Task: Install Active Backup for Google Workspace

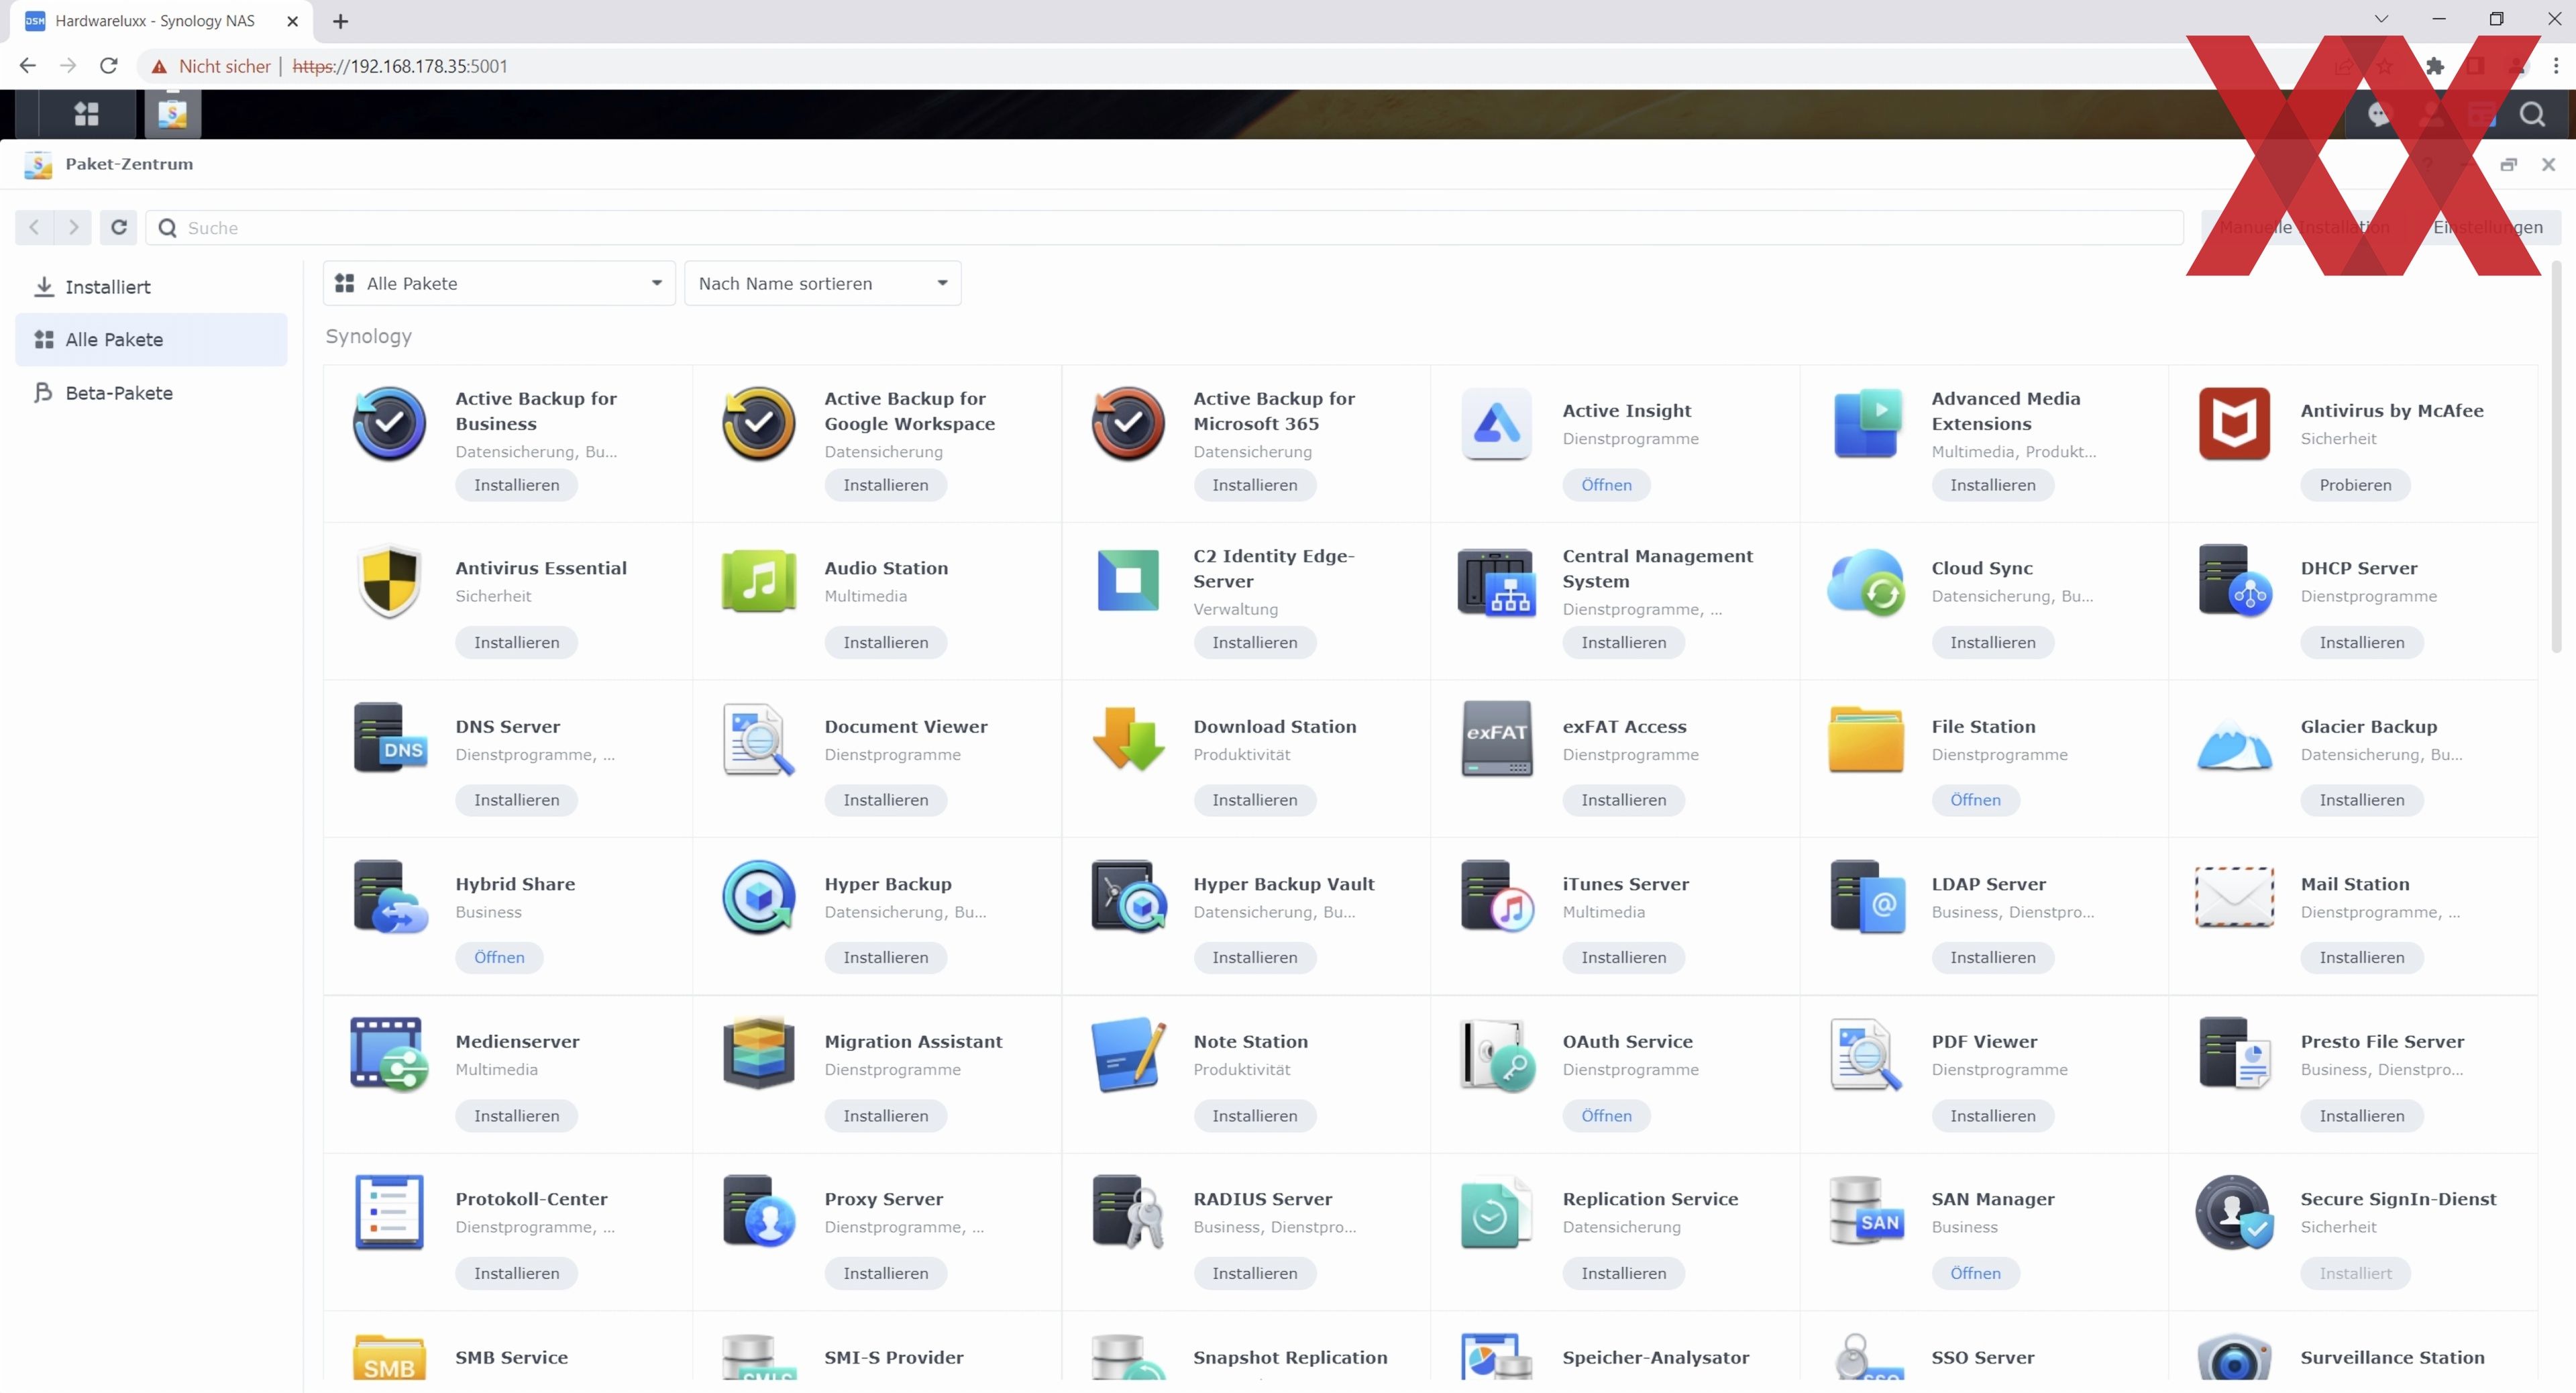Action: click(x=885, y=485)
